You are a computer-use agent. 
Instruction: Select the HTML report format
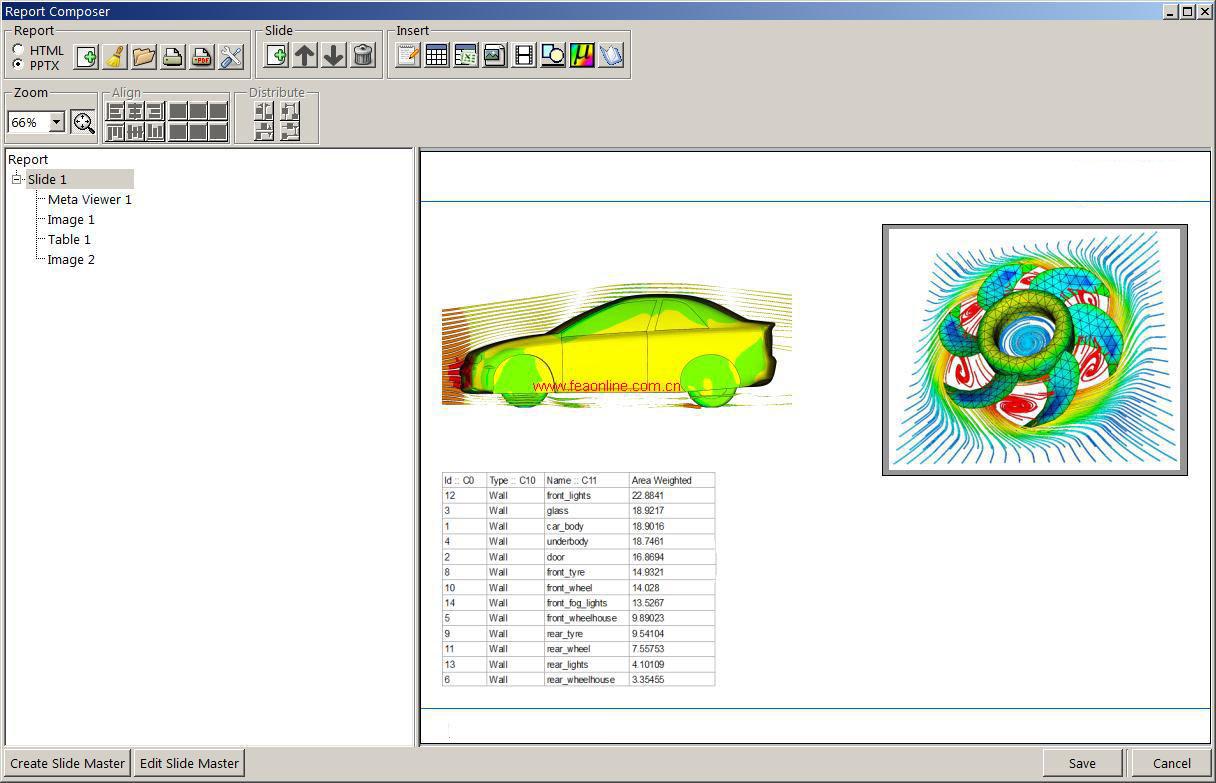click(19, 50)
